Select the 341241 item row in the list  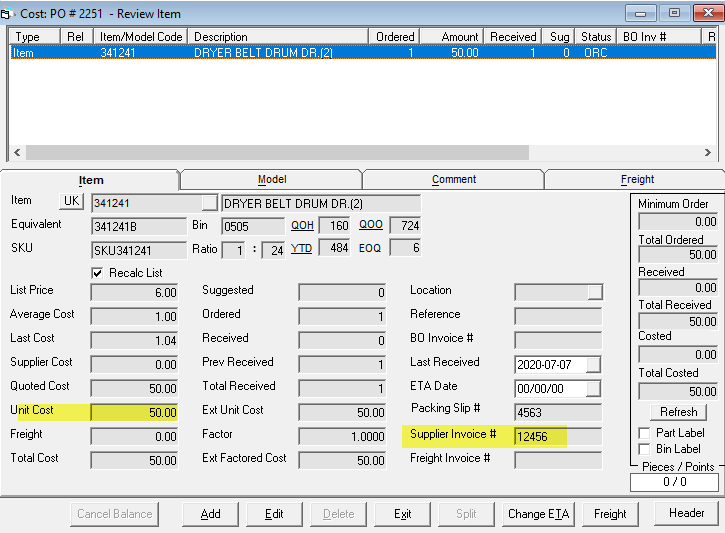click(363, 53)
